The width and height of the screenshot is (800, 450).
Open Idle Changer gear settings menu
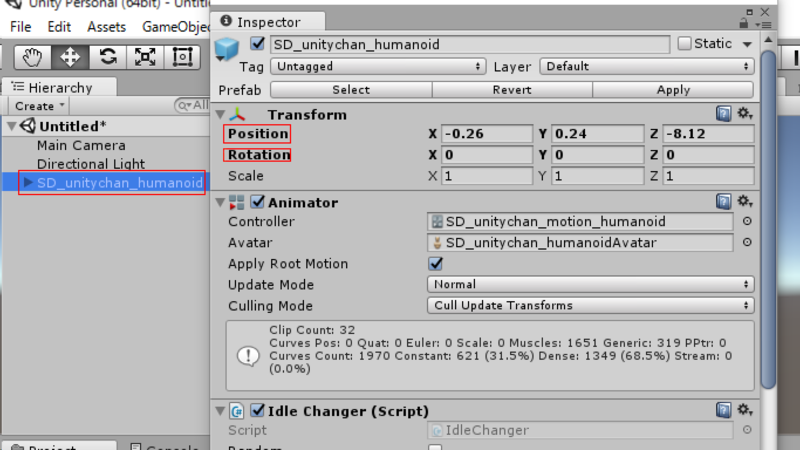[745, 410]
